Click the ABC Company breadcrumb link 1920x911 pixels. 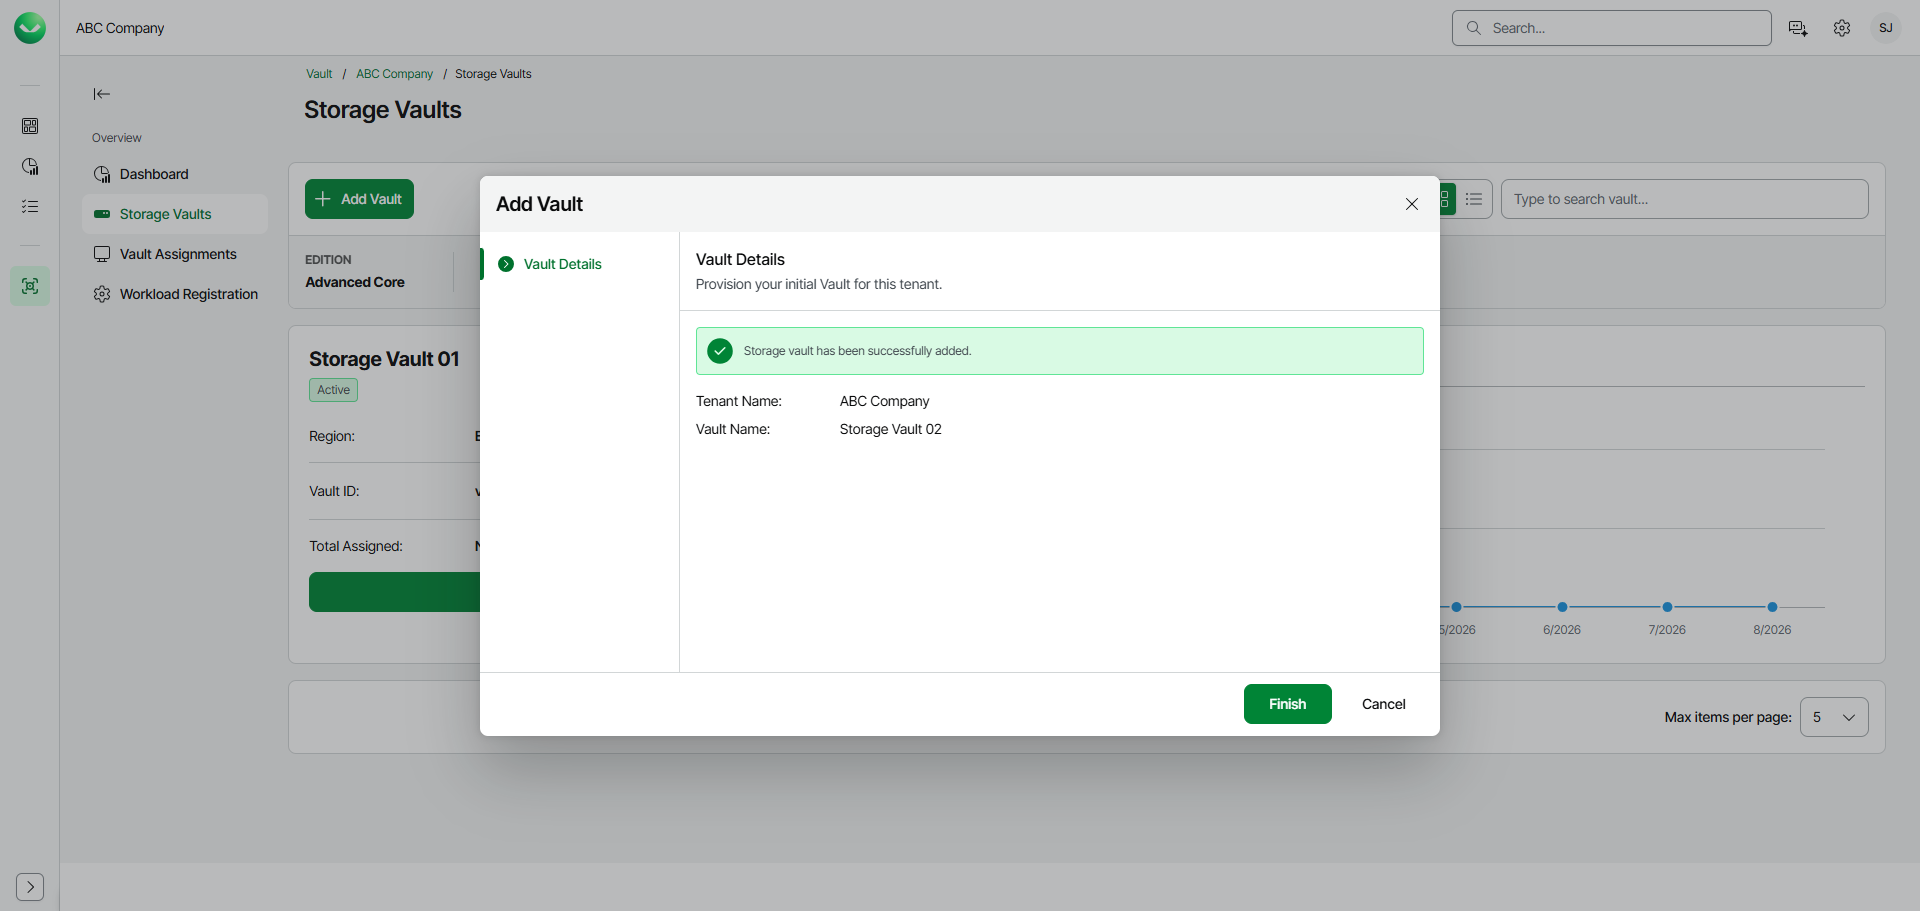(394, 74)
